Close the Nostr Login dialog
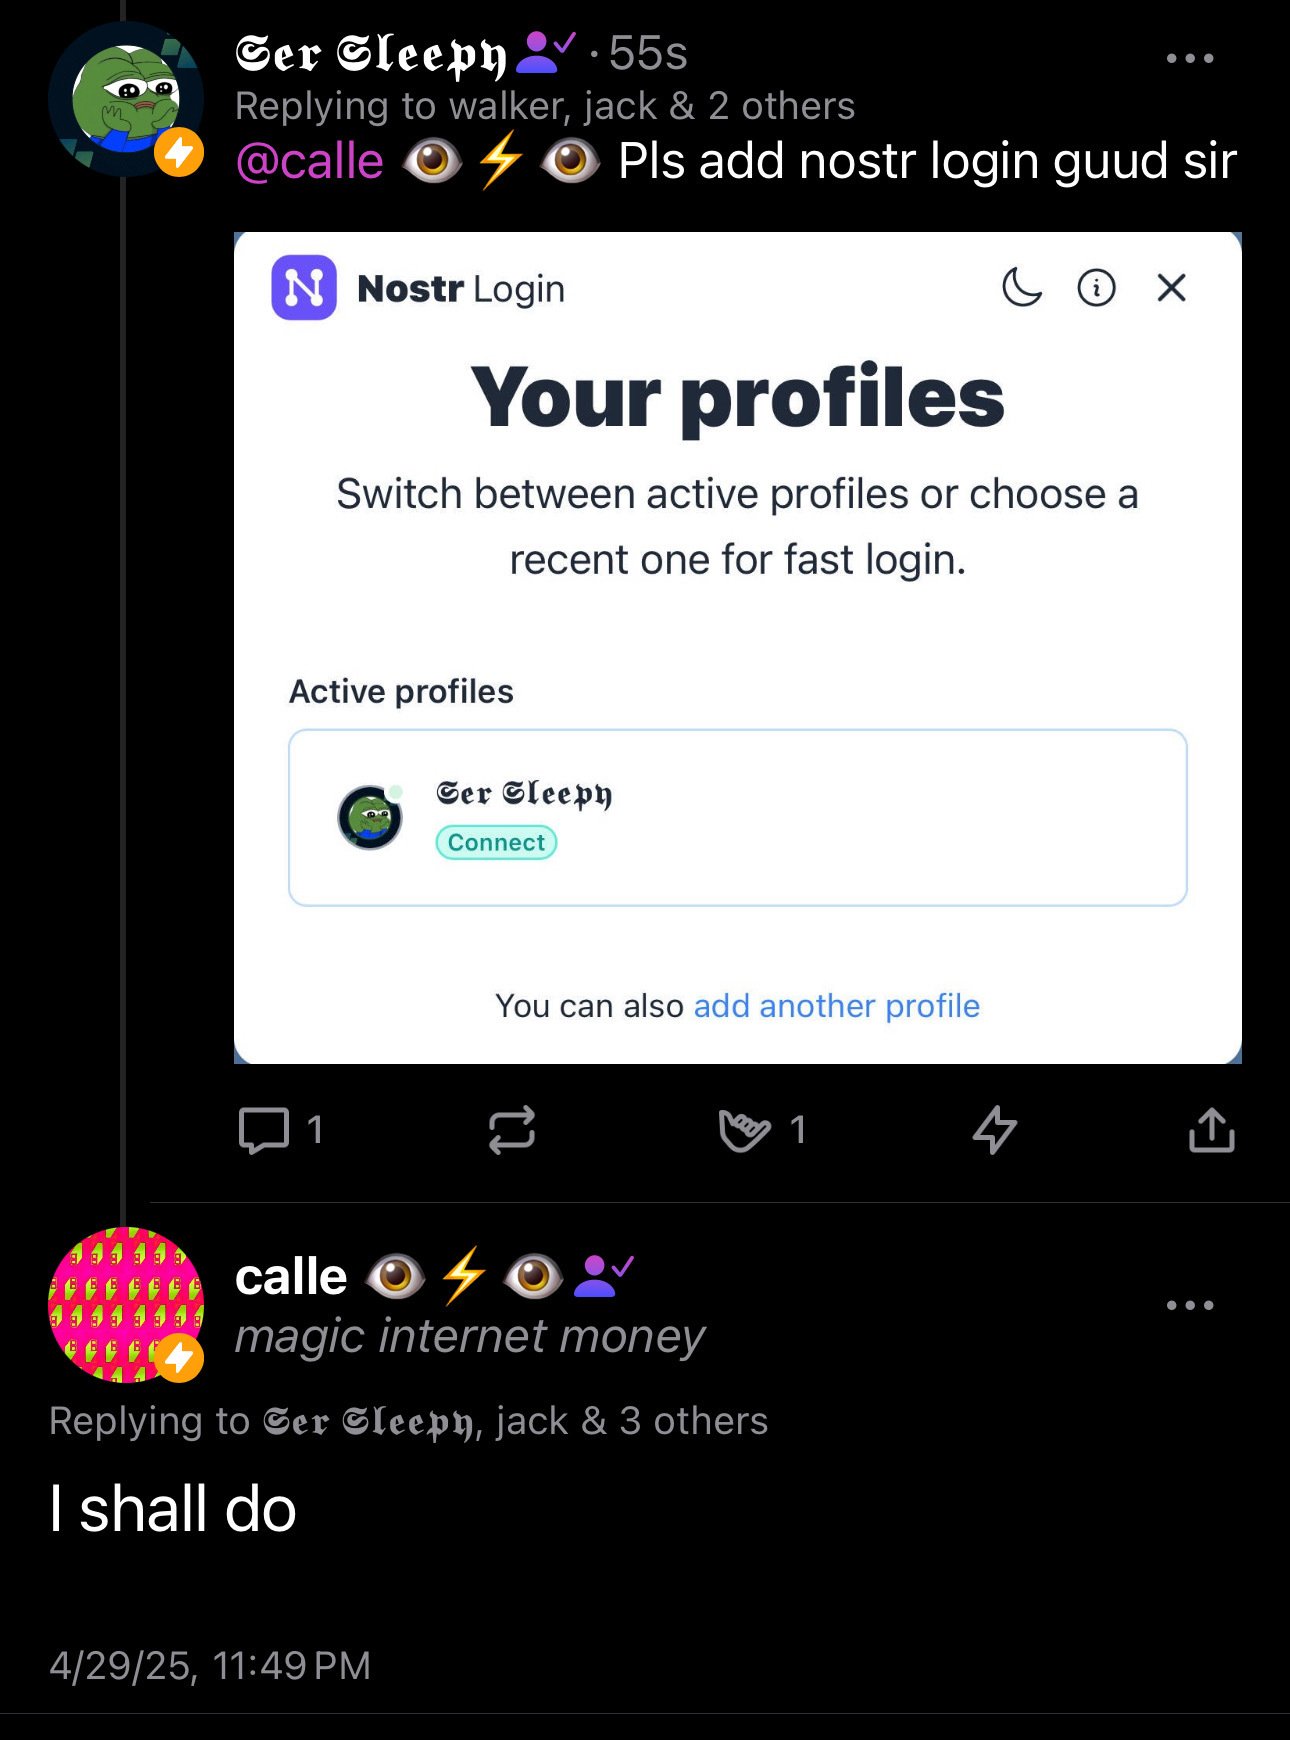Screen dimensions: 1290x1740 [x=1171, y=288]
